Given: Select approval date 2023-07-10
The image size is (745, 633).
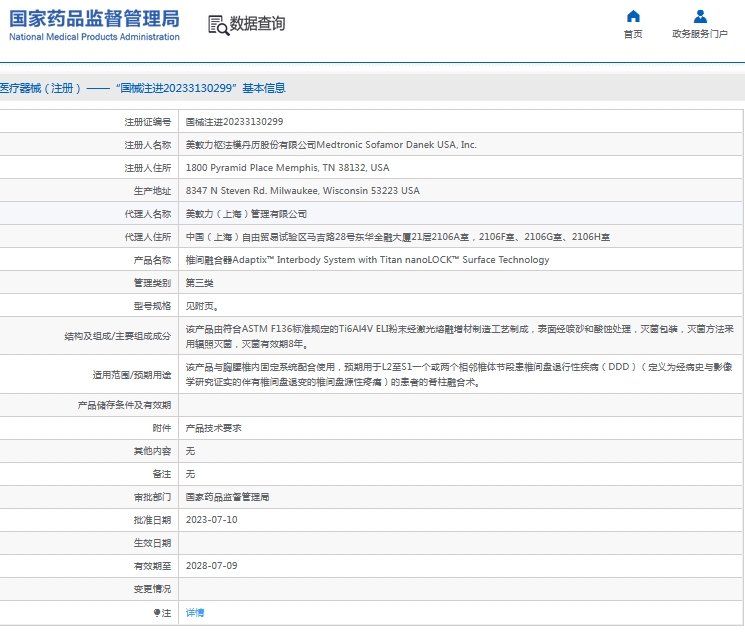Looking at the screenshot, I should [211, 519].
